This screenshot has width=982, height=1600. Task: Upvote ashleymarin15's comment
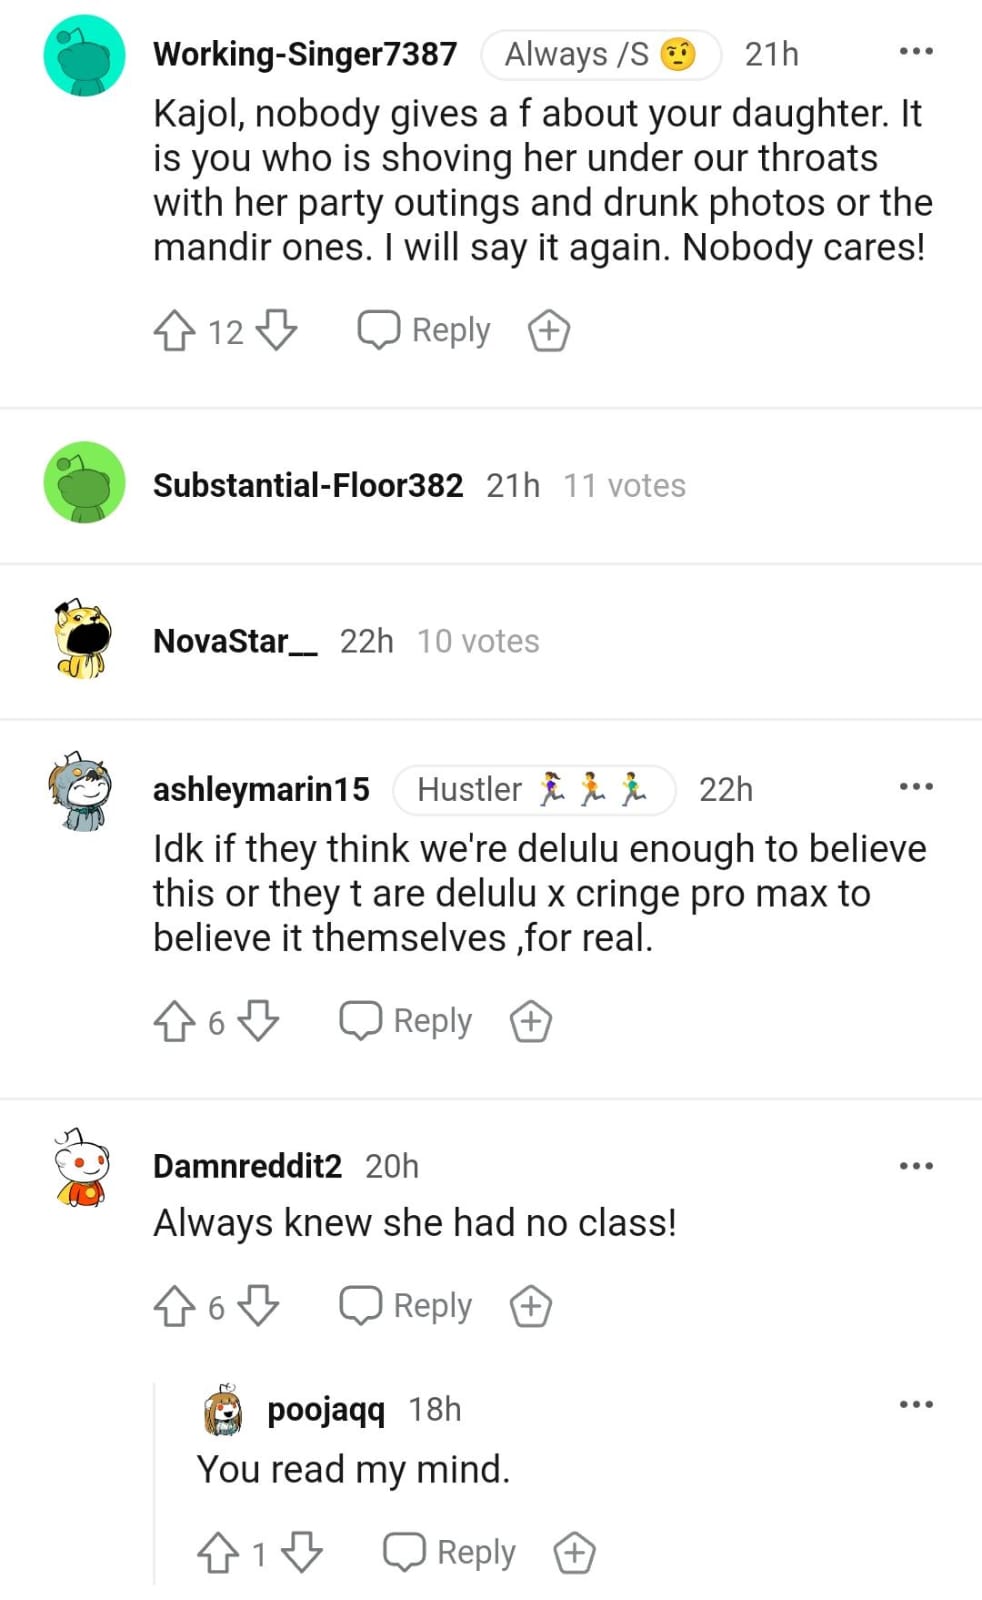point(174,1021)
